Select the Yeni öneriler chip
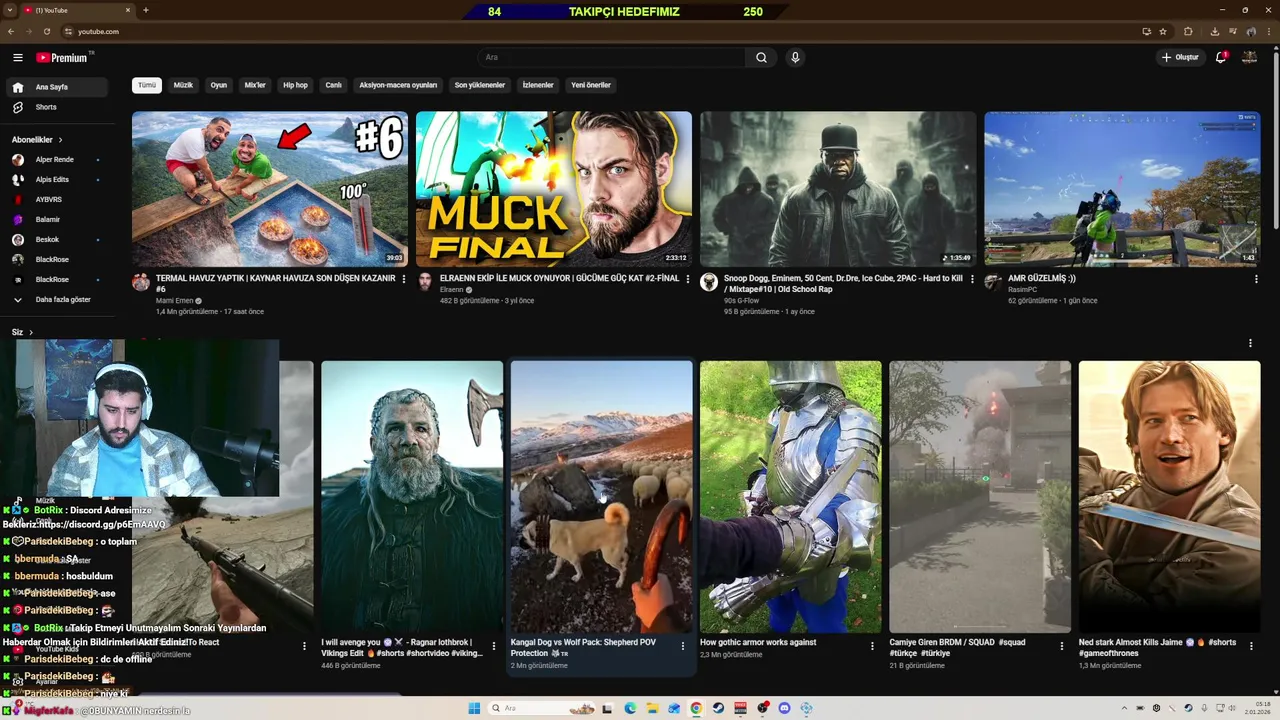 click(x=591, y=85)
